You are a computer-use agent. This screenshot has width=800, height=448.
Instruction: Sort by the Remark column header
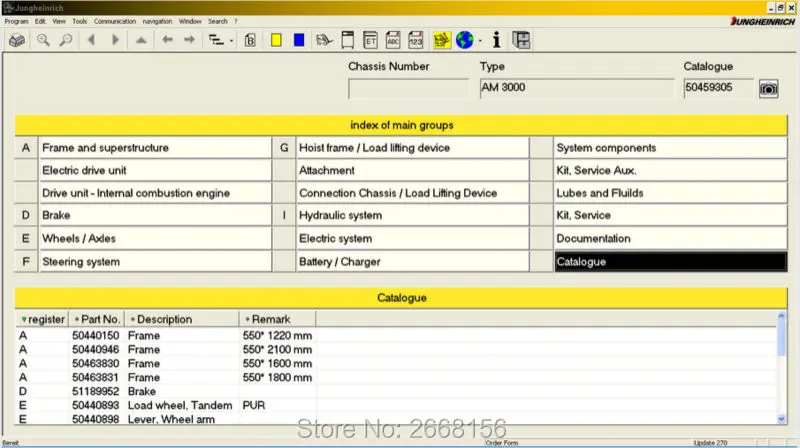(x=278, y=319)
